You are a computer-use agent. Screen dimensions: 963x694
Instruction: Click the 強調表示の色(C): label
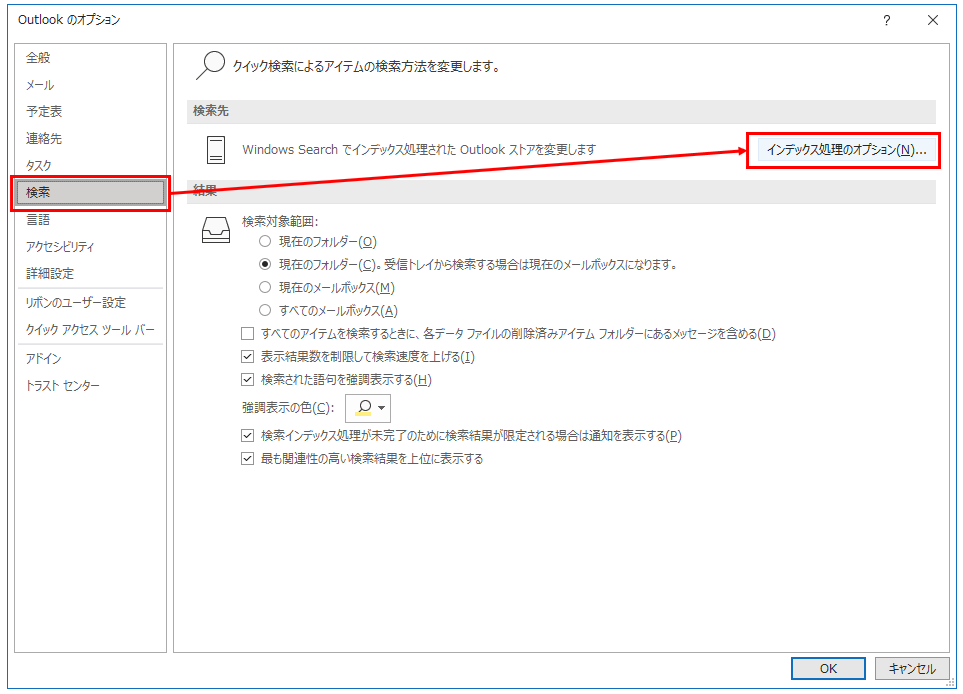(288, 407)
